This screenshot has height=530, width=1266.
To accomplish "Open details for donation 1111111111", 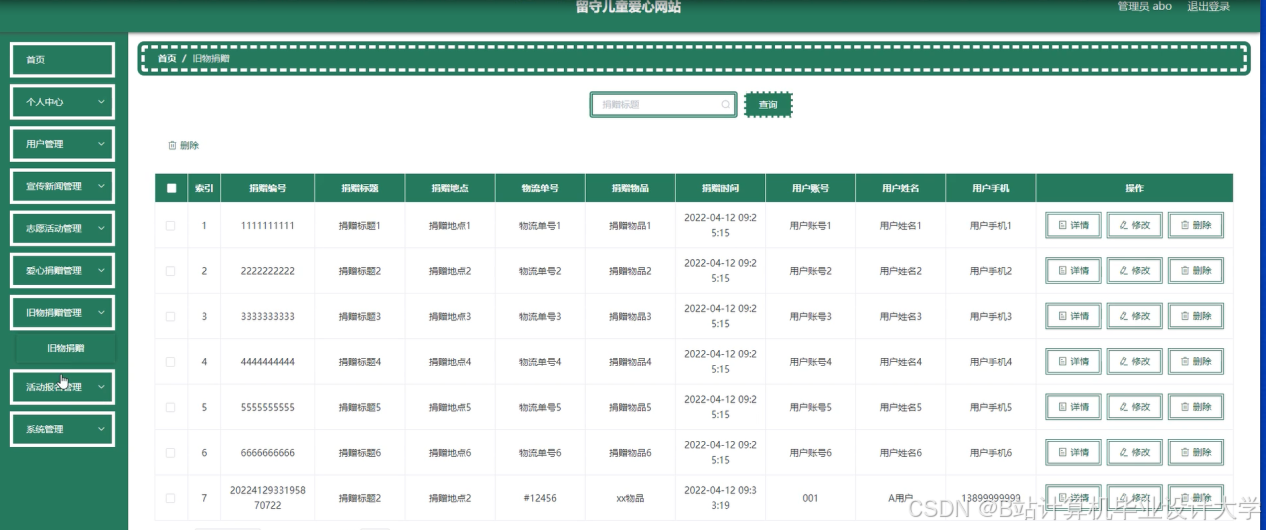I will [1073, 225].
